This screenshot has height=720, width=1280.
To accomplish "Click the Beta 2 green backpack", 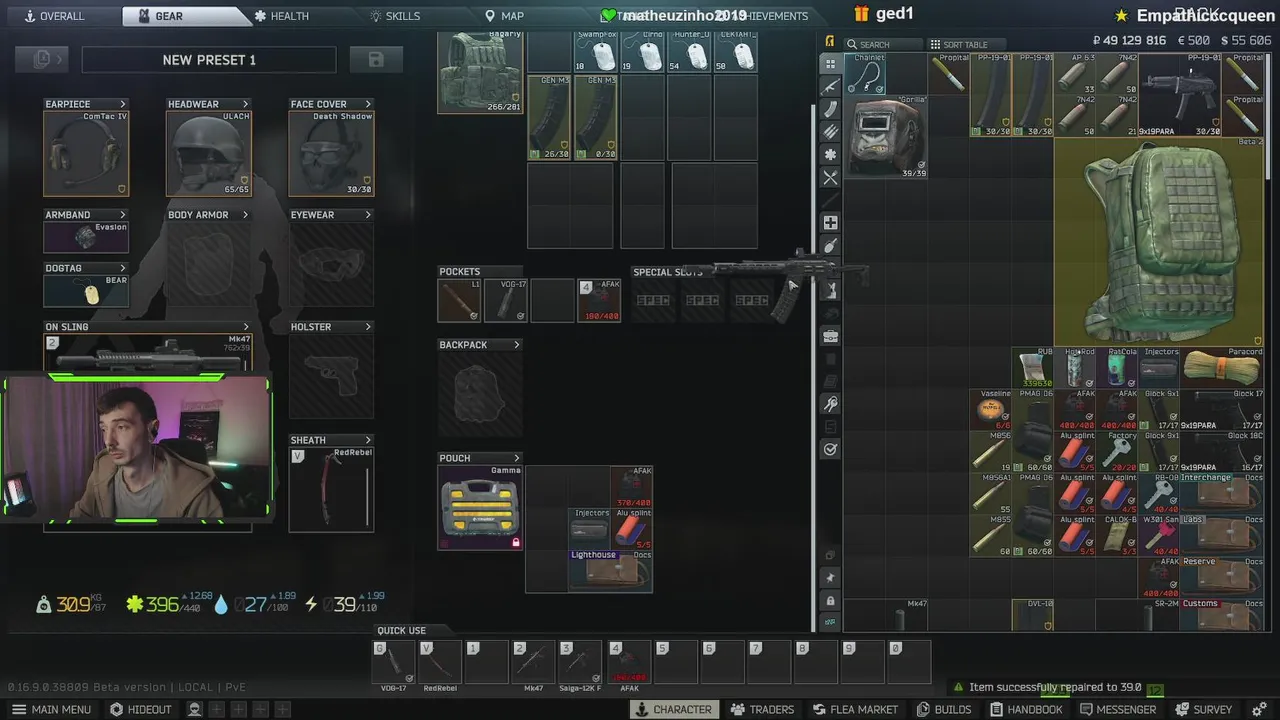I will point(1159,242).
